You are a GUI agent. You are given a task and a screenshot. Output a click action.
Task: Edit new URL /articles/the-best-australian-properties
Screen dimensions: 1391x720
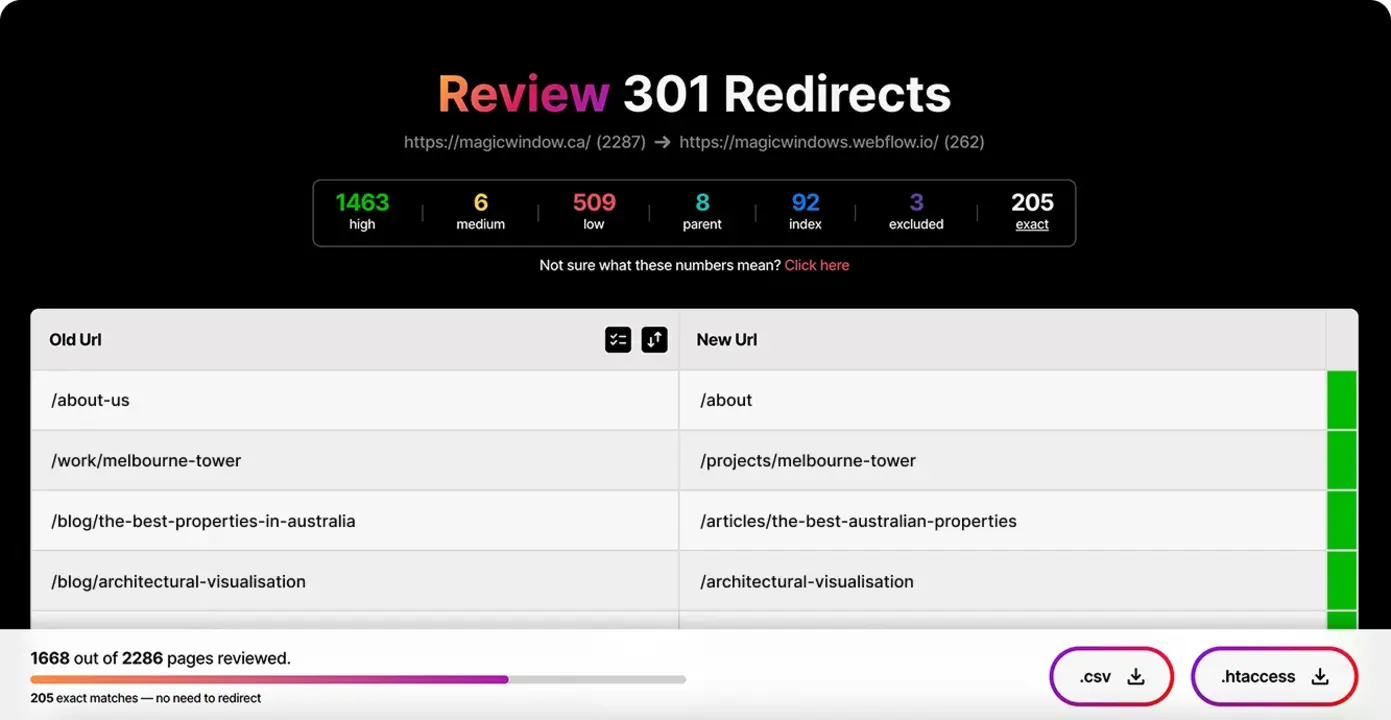(858, 521)
